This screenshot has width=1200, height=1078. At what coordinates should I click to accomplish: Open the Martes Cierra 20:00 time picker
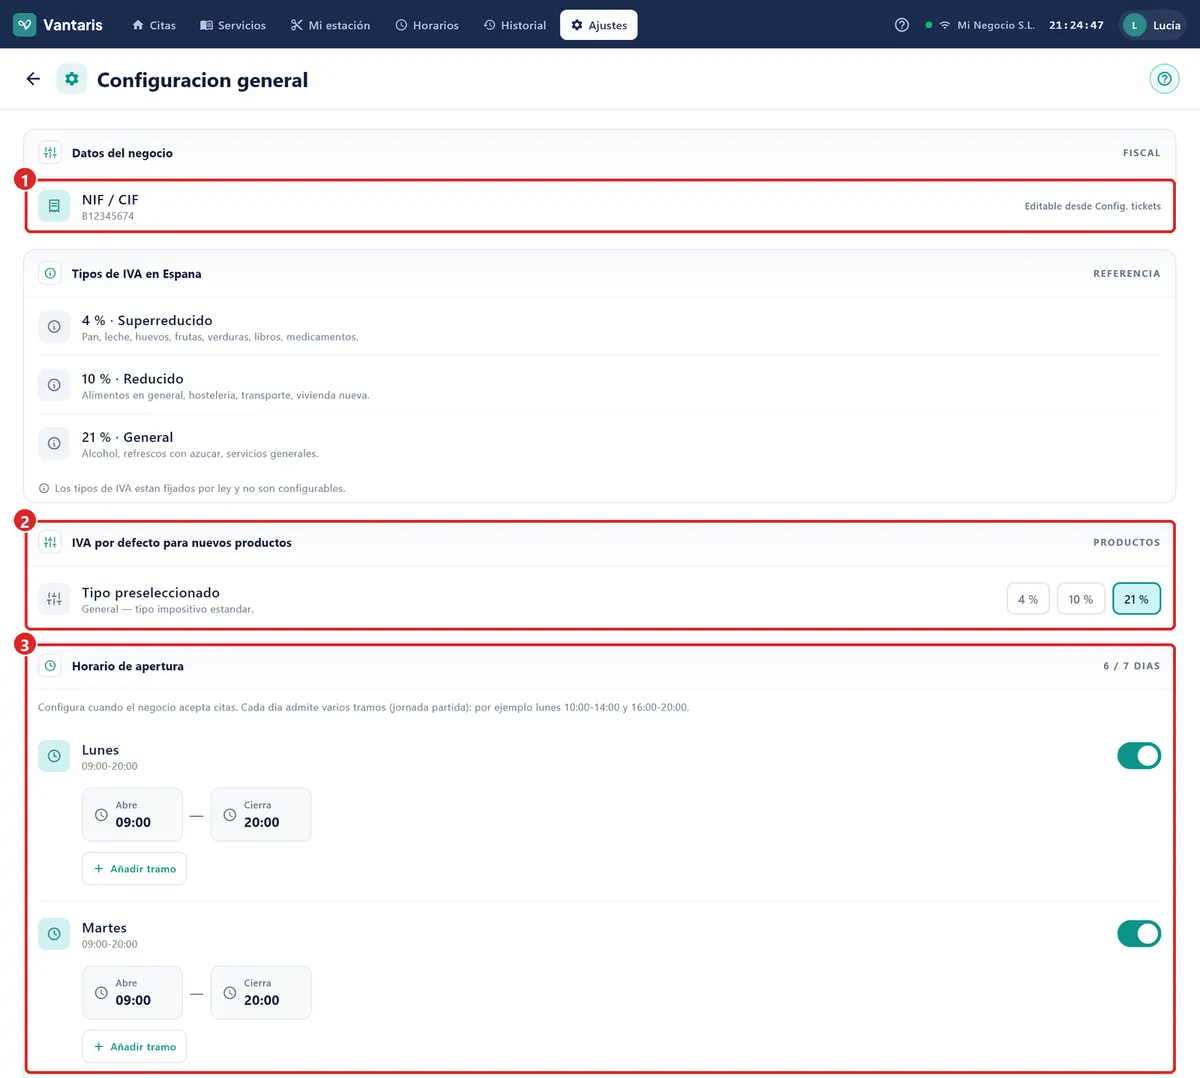coord(261,992)
